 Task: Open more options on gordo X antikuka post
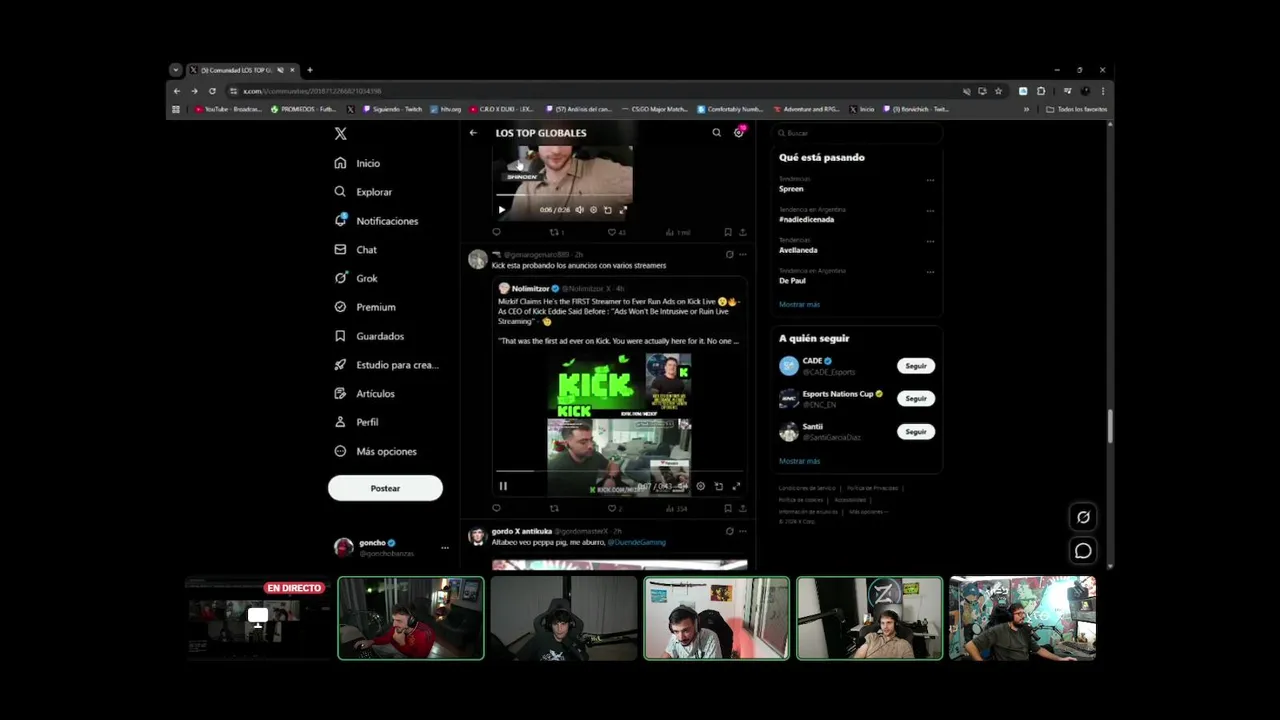click(742, 531)
